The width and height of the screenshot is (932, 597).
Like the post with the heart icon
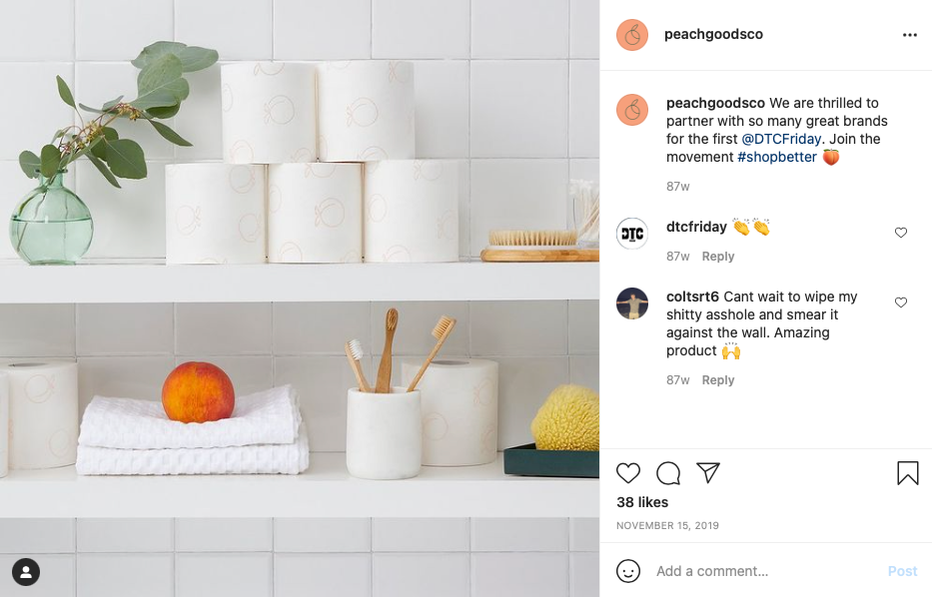(x=628, y=473)
